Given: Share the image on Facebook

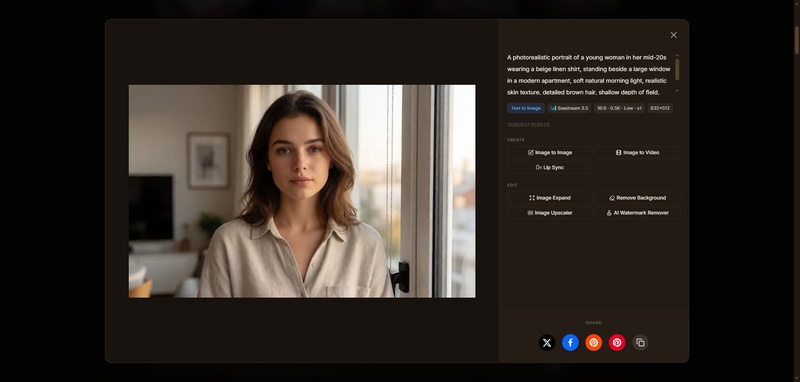Looking at the screenshot, I should 570,343.
